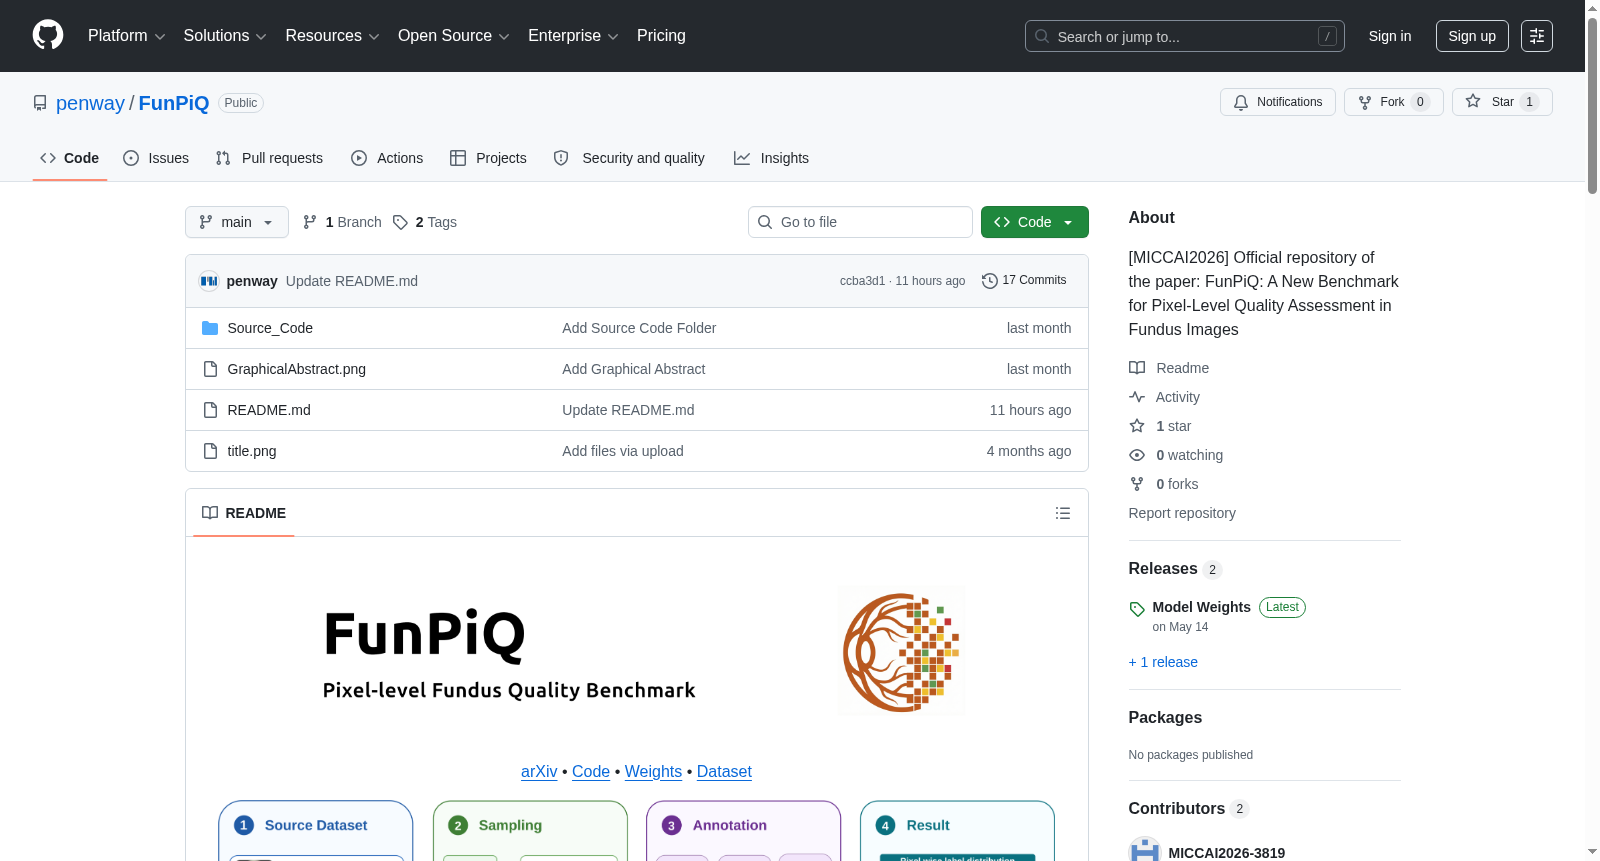This screenshot has height=861, width=1600.
Task: Open the Dataset link in README
Action: tap(724, 771)
